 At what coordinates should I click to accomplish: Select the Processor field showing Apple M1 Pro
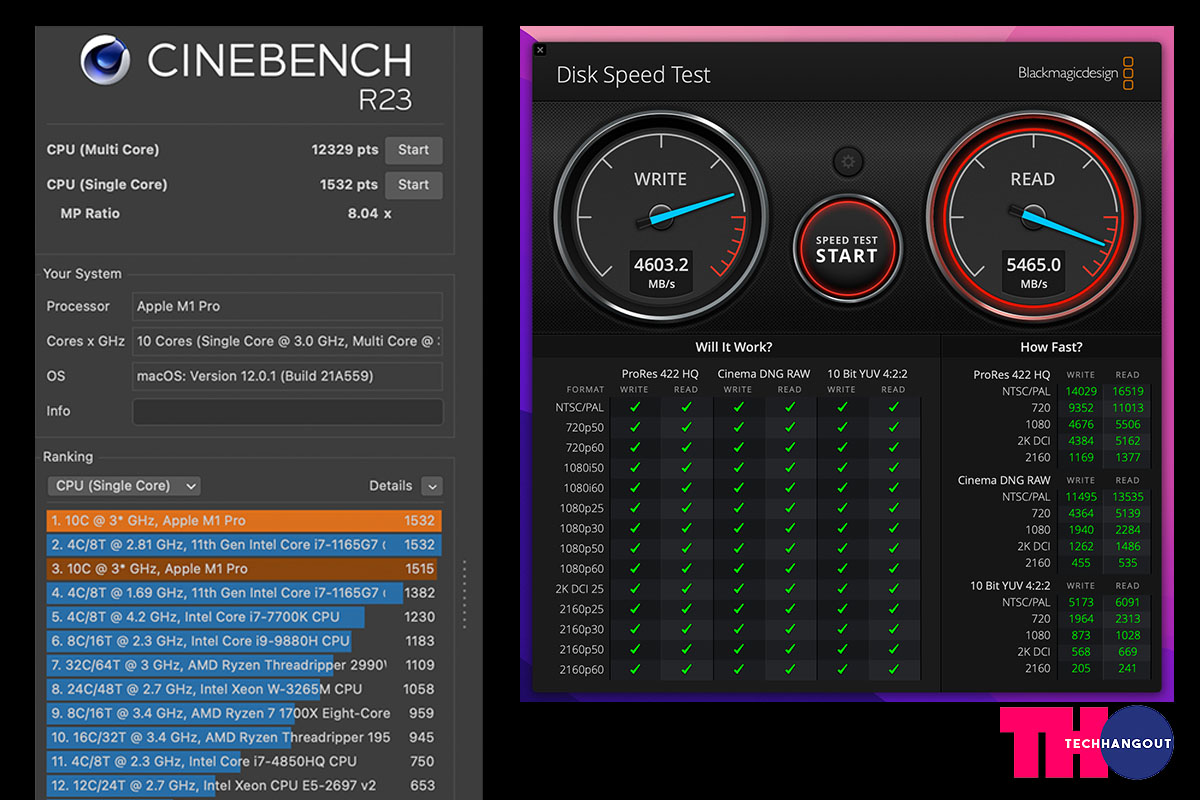click(x=287, y=306)
